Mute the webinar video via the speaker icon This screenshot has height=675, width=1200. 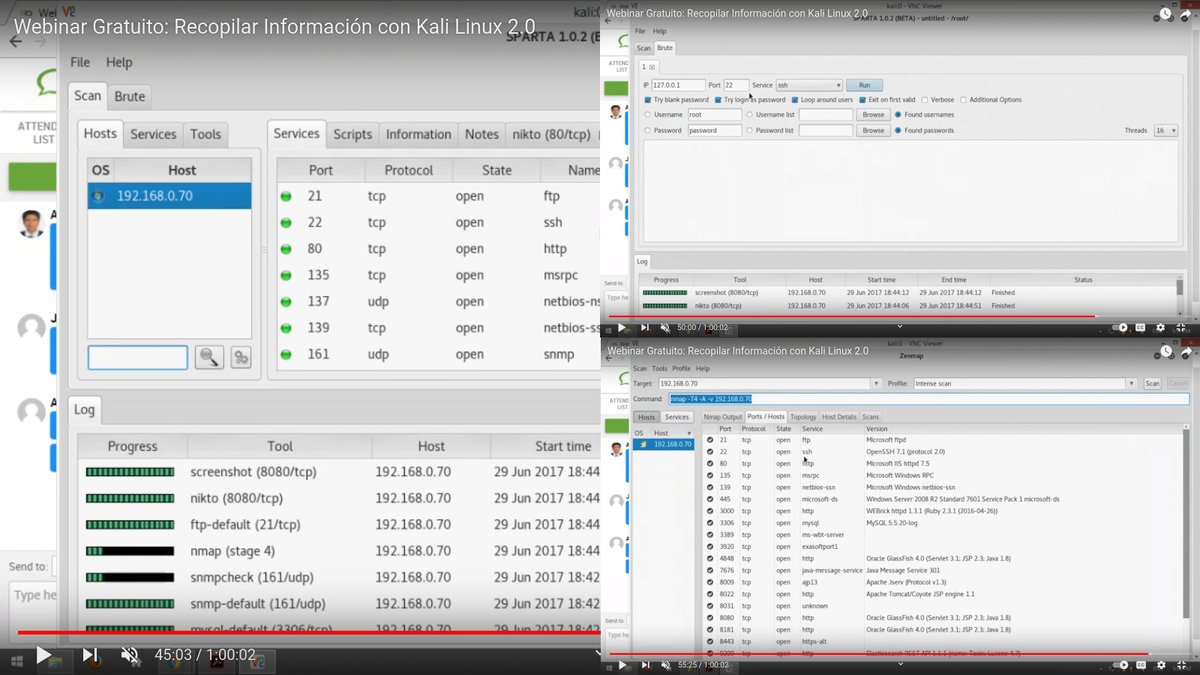(129, 655)
